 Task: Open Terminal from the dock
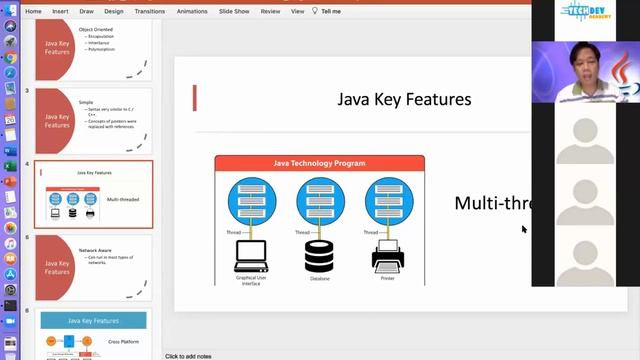click(x=10, y=305)
